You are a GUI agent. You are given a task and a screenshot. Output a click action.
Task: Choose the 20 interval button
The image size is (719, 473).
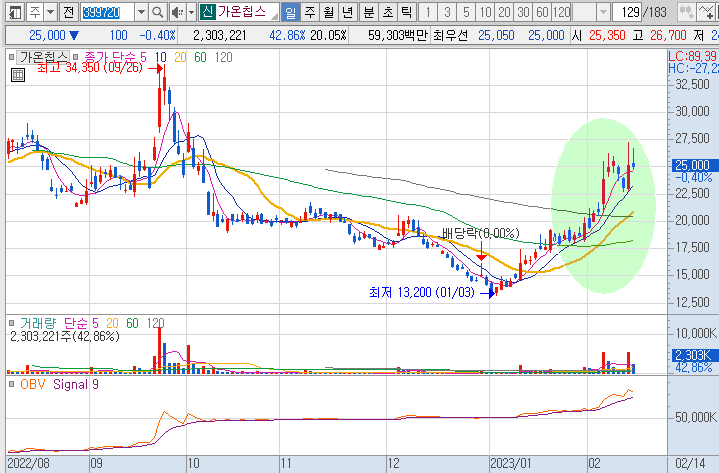click(x=504, y=12)
